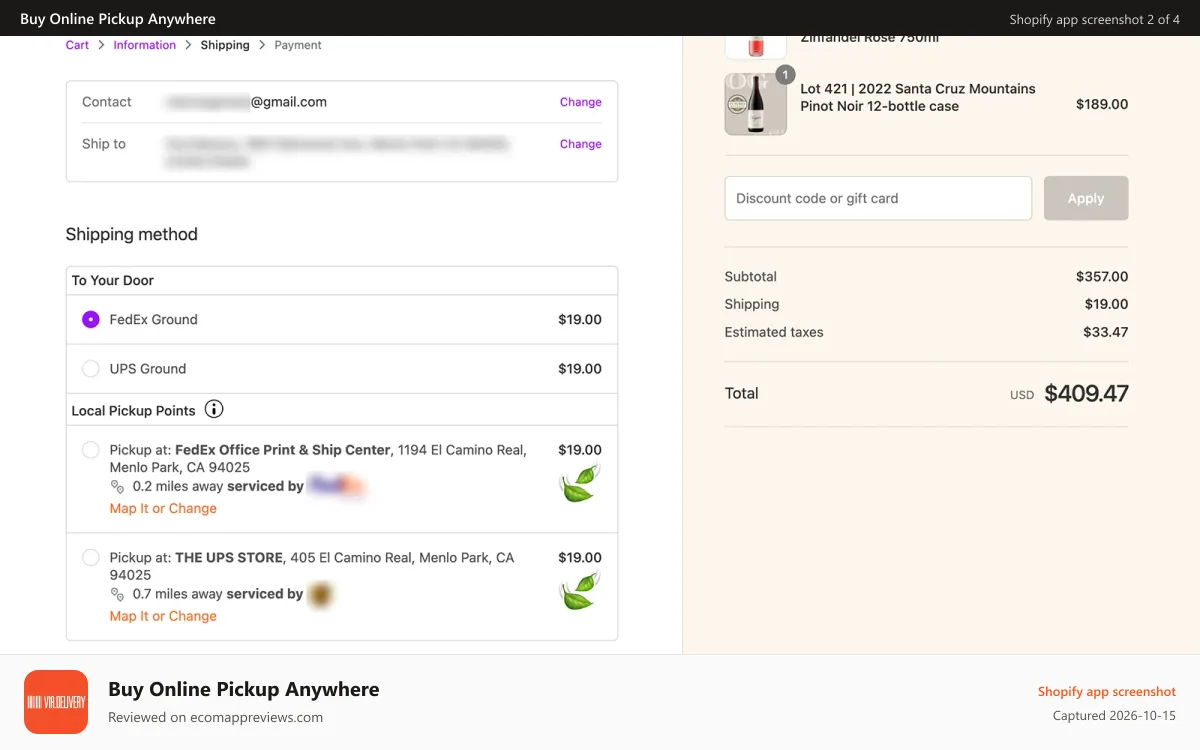Image resolution: width=1200 pixels, height=750 pixels.
Task: Click the map pin icon next to 0.7 miles away
Action: tap(117, 594)
